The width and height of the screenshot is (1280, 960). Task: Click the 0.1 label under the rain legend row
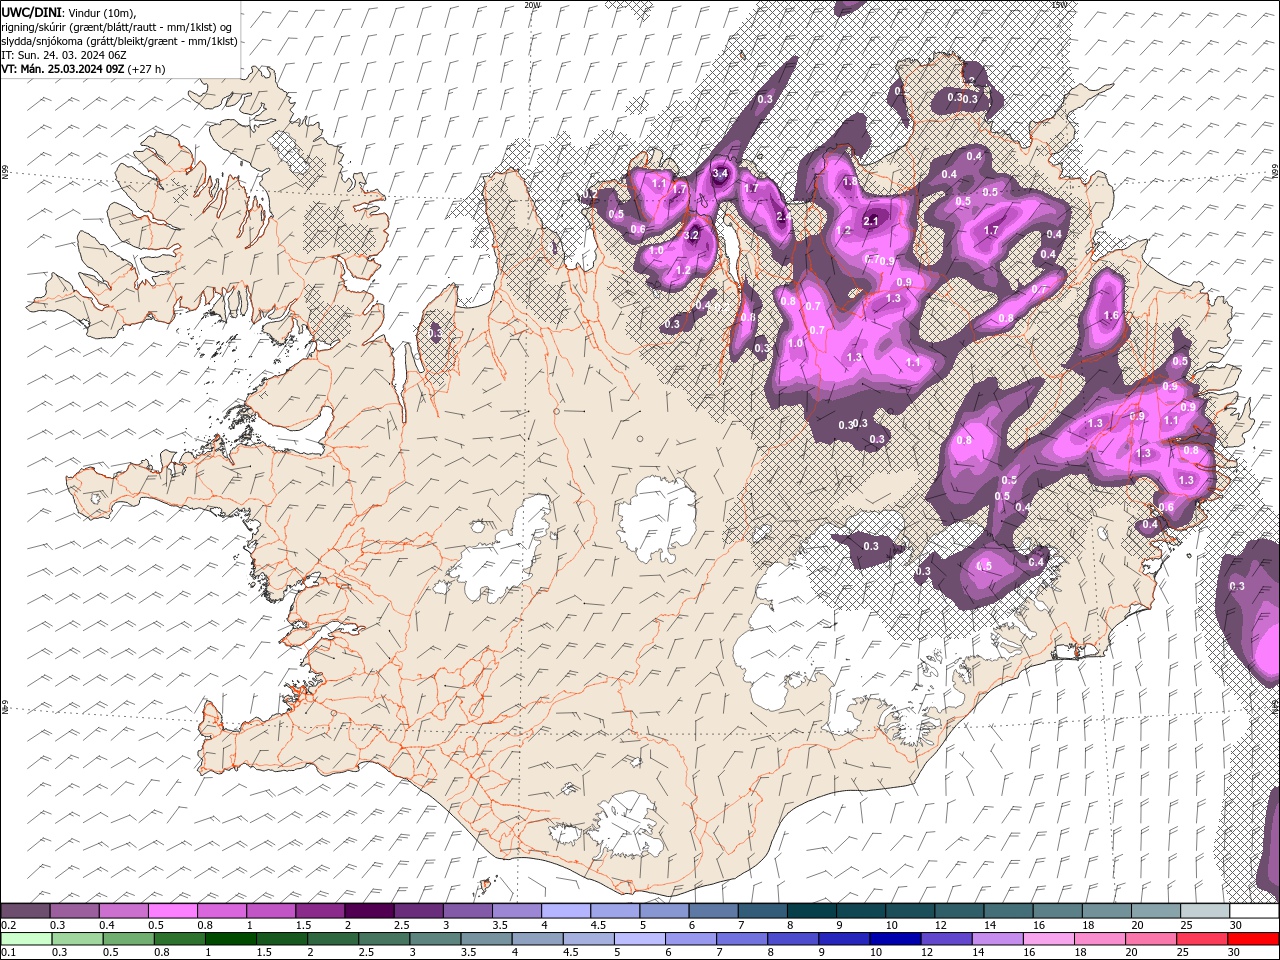(x=7, y=953)
